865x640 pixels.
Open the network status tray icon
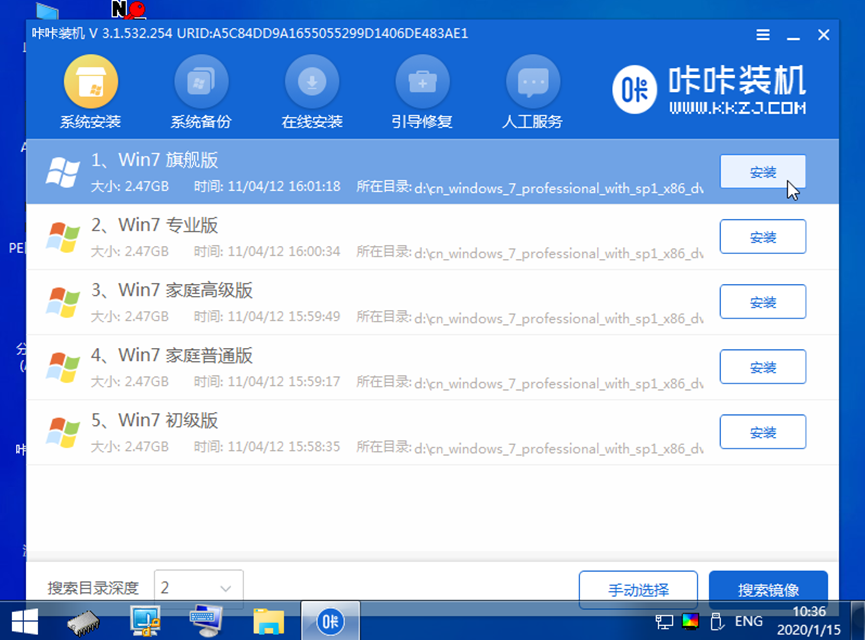(664, 623)
